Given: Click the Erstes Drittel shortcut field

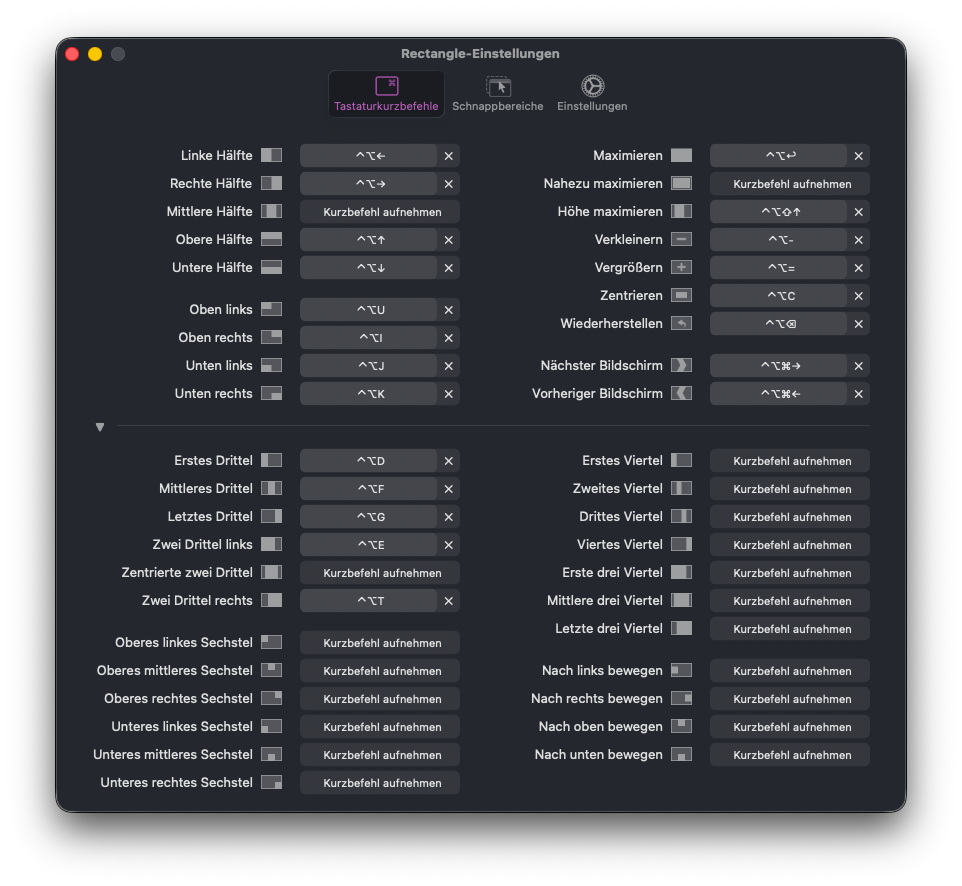Looking at the screenshot, I should 369,461.
